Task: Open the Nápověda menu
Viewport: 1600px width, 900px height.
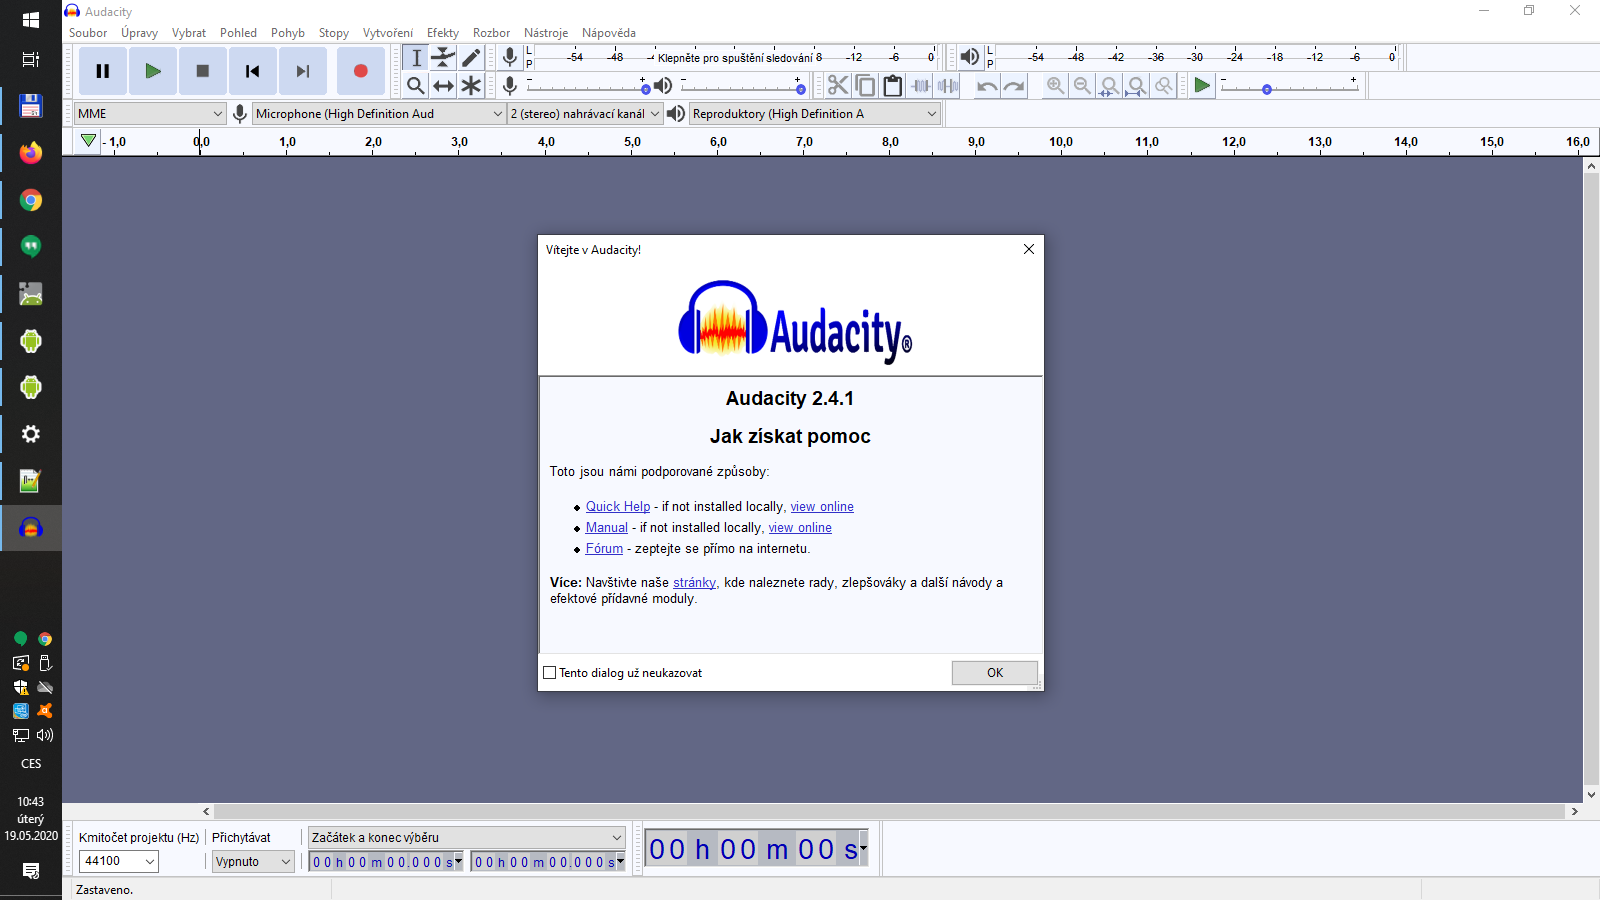Action: [609, 32]
